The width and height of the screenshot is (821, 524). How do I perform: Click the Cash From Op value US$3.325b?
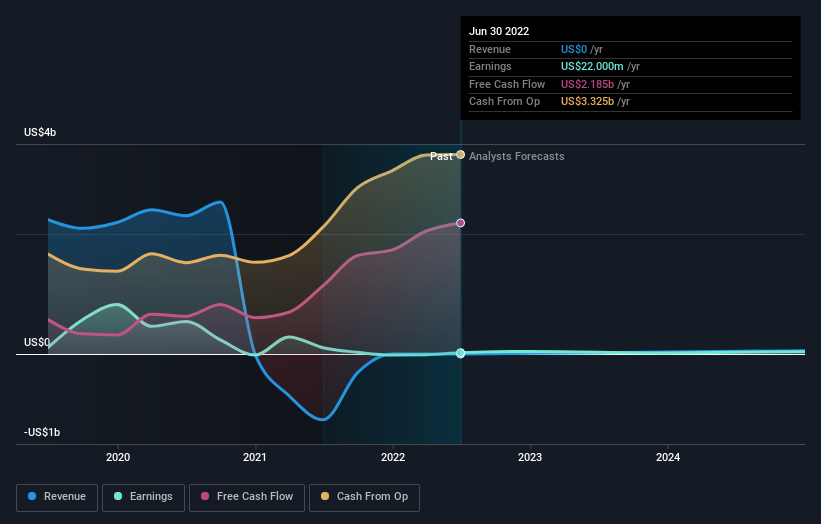(x=587, y=102)
